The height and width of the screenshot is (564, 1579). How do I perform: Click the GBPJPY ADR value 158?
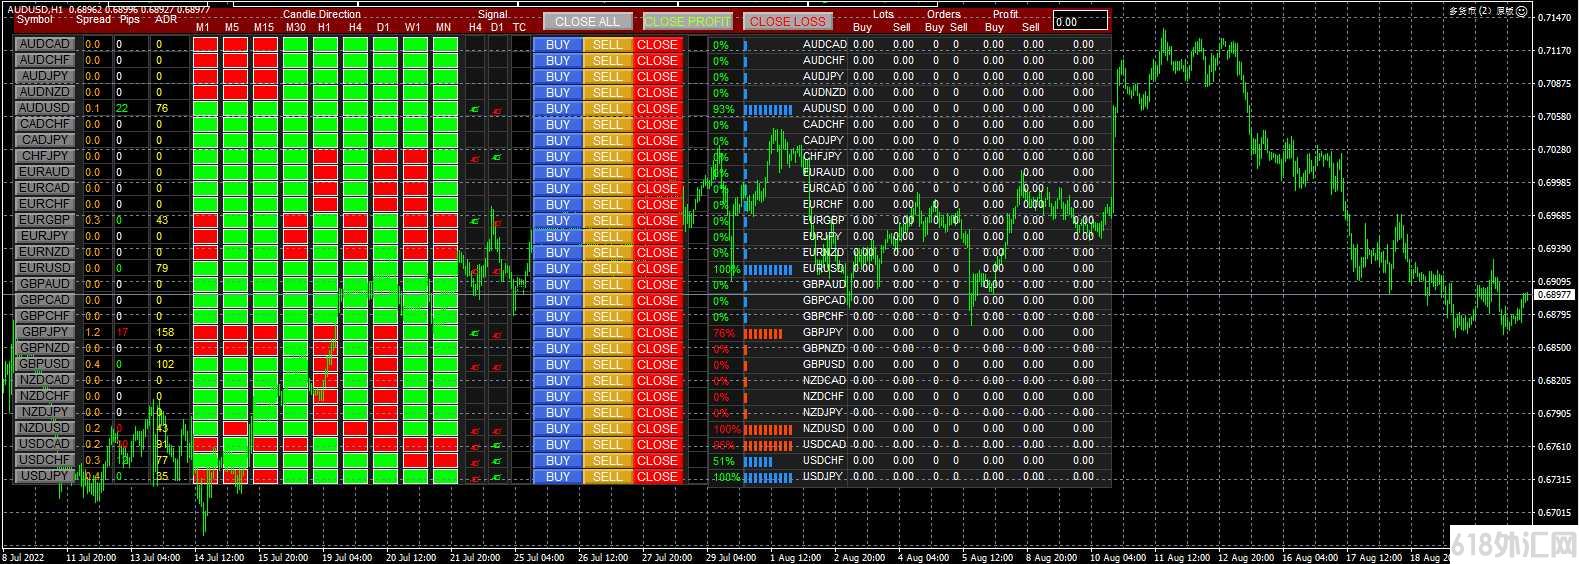tap(165, 332)
